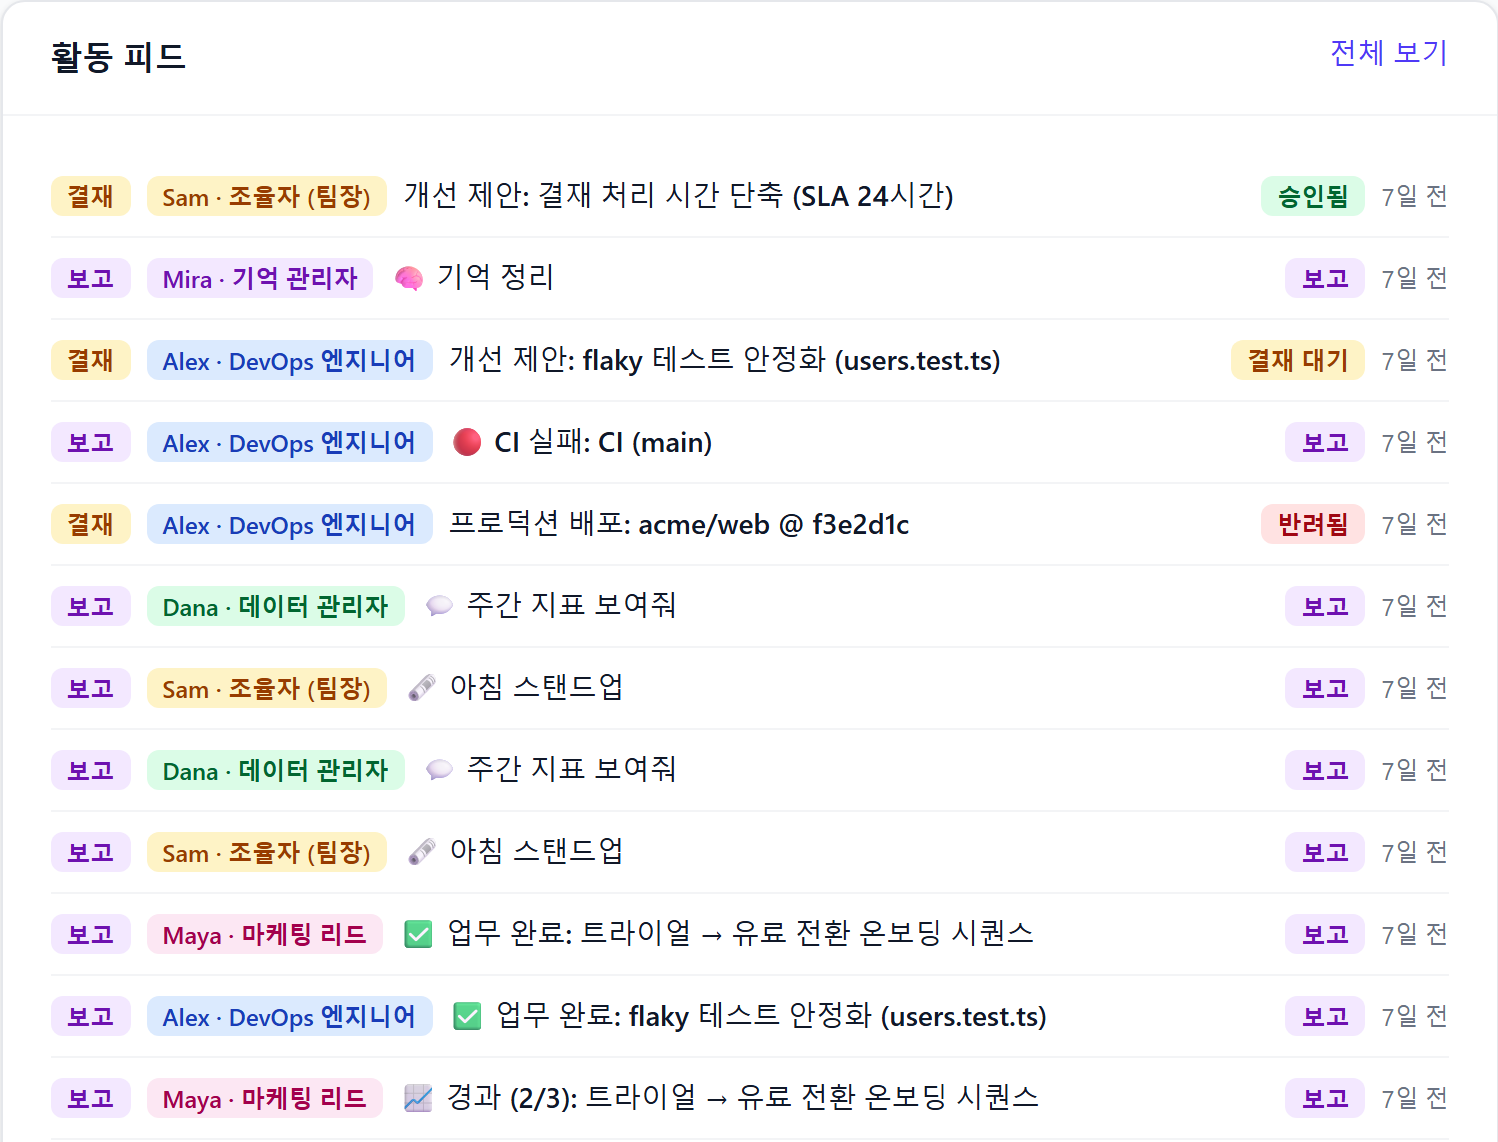The height and width of the screenshot is (1142, 1498).
Task: Click the 7일 전 timestamp in 승인됨 row
Action: click(1415, 196)
